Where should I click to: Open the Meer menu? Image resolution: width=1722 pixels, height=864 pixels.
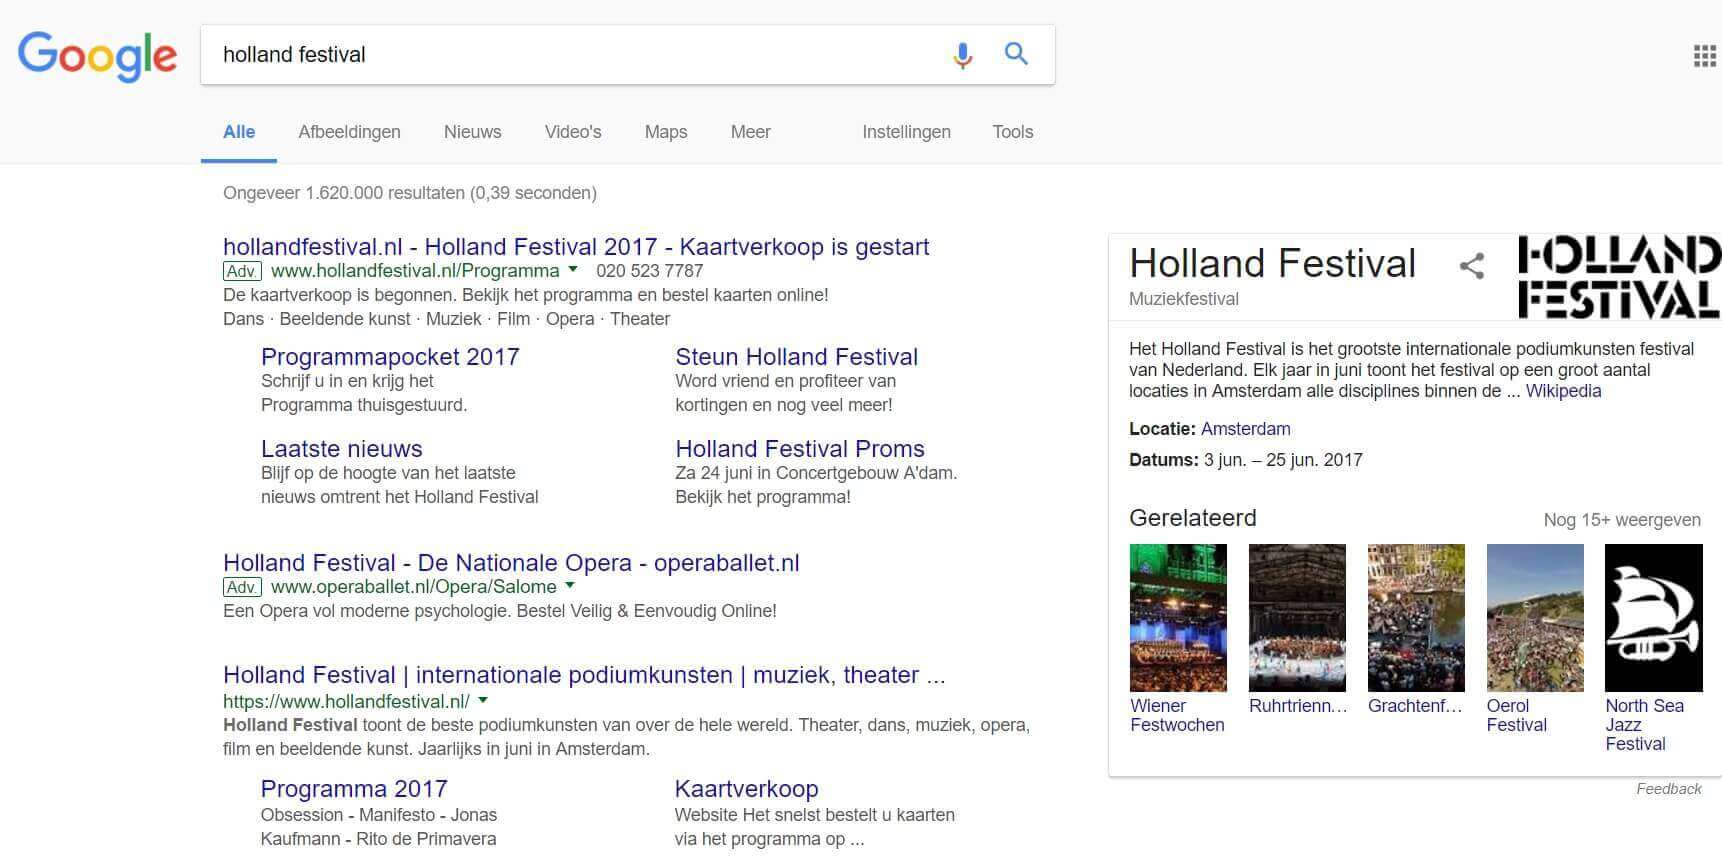click(750, 132)
